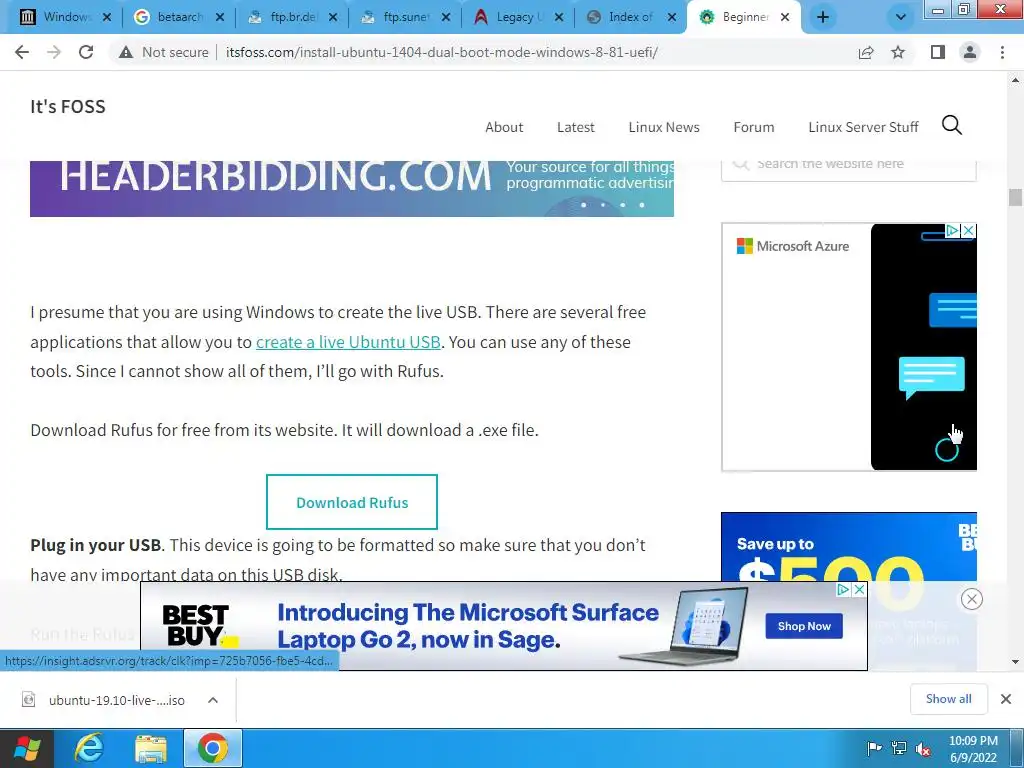Viewport: 1024px width, 768px height.
Task: Click the scrollbar up arrow
Action: click(x=1015, y=80)
